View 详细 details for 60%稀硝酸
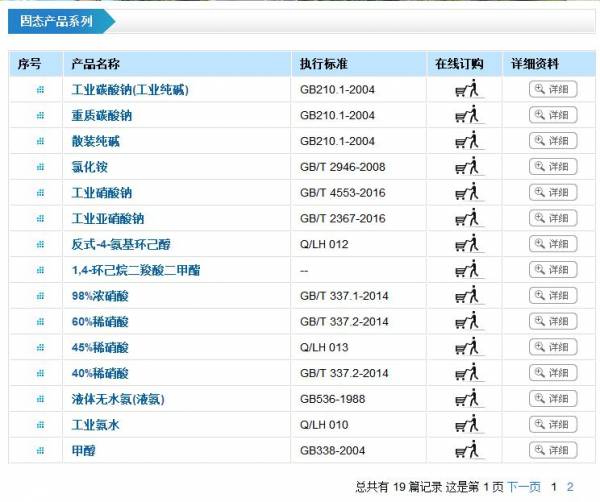600x502 pixels. coord(553,321)
